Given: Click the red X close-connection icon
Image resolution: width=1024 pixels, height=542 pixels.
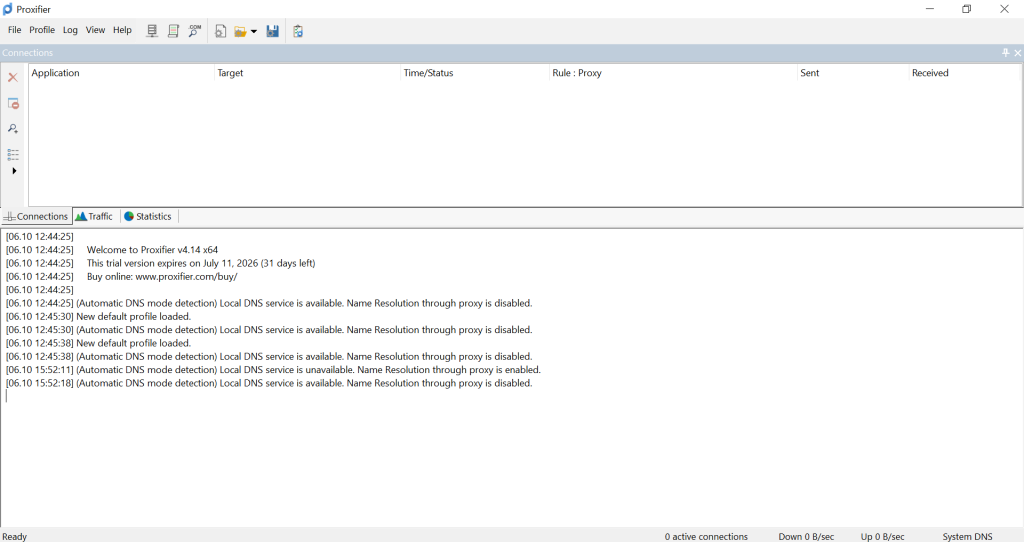Looking at the screenshot, I should pyautogui.click(x=12, y=77).
